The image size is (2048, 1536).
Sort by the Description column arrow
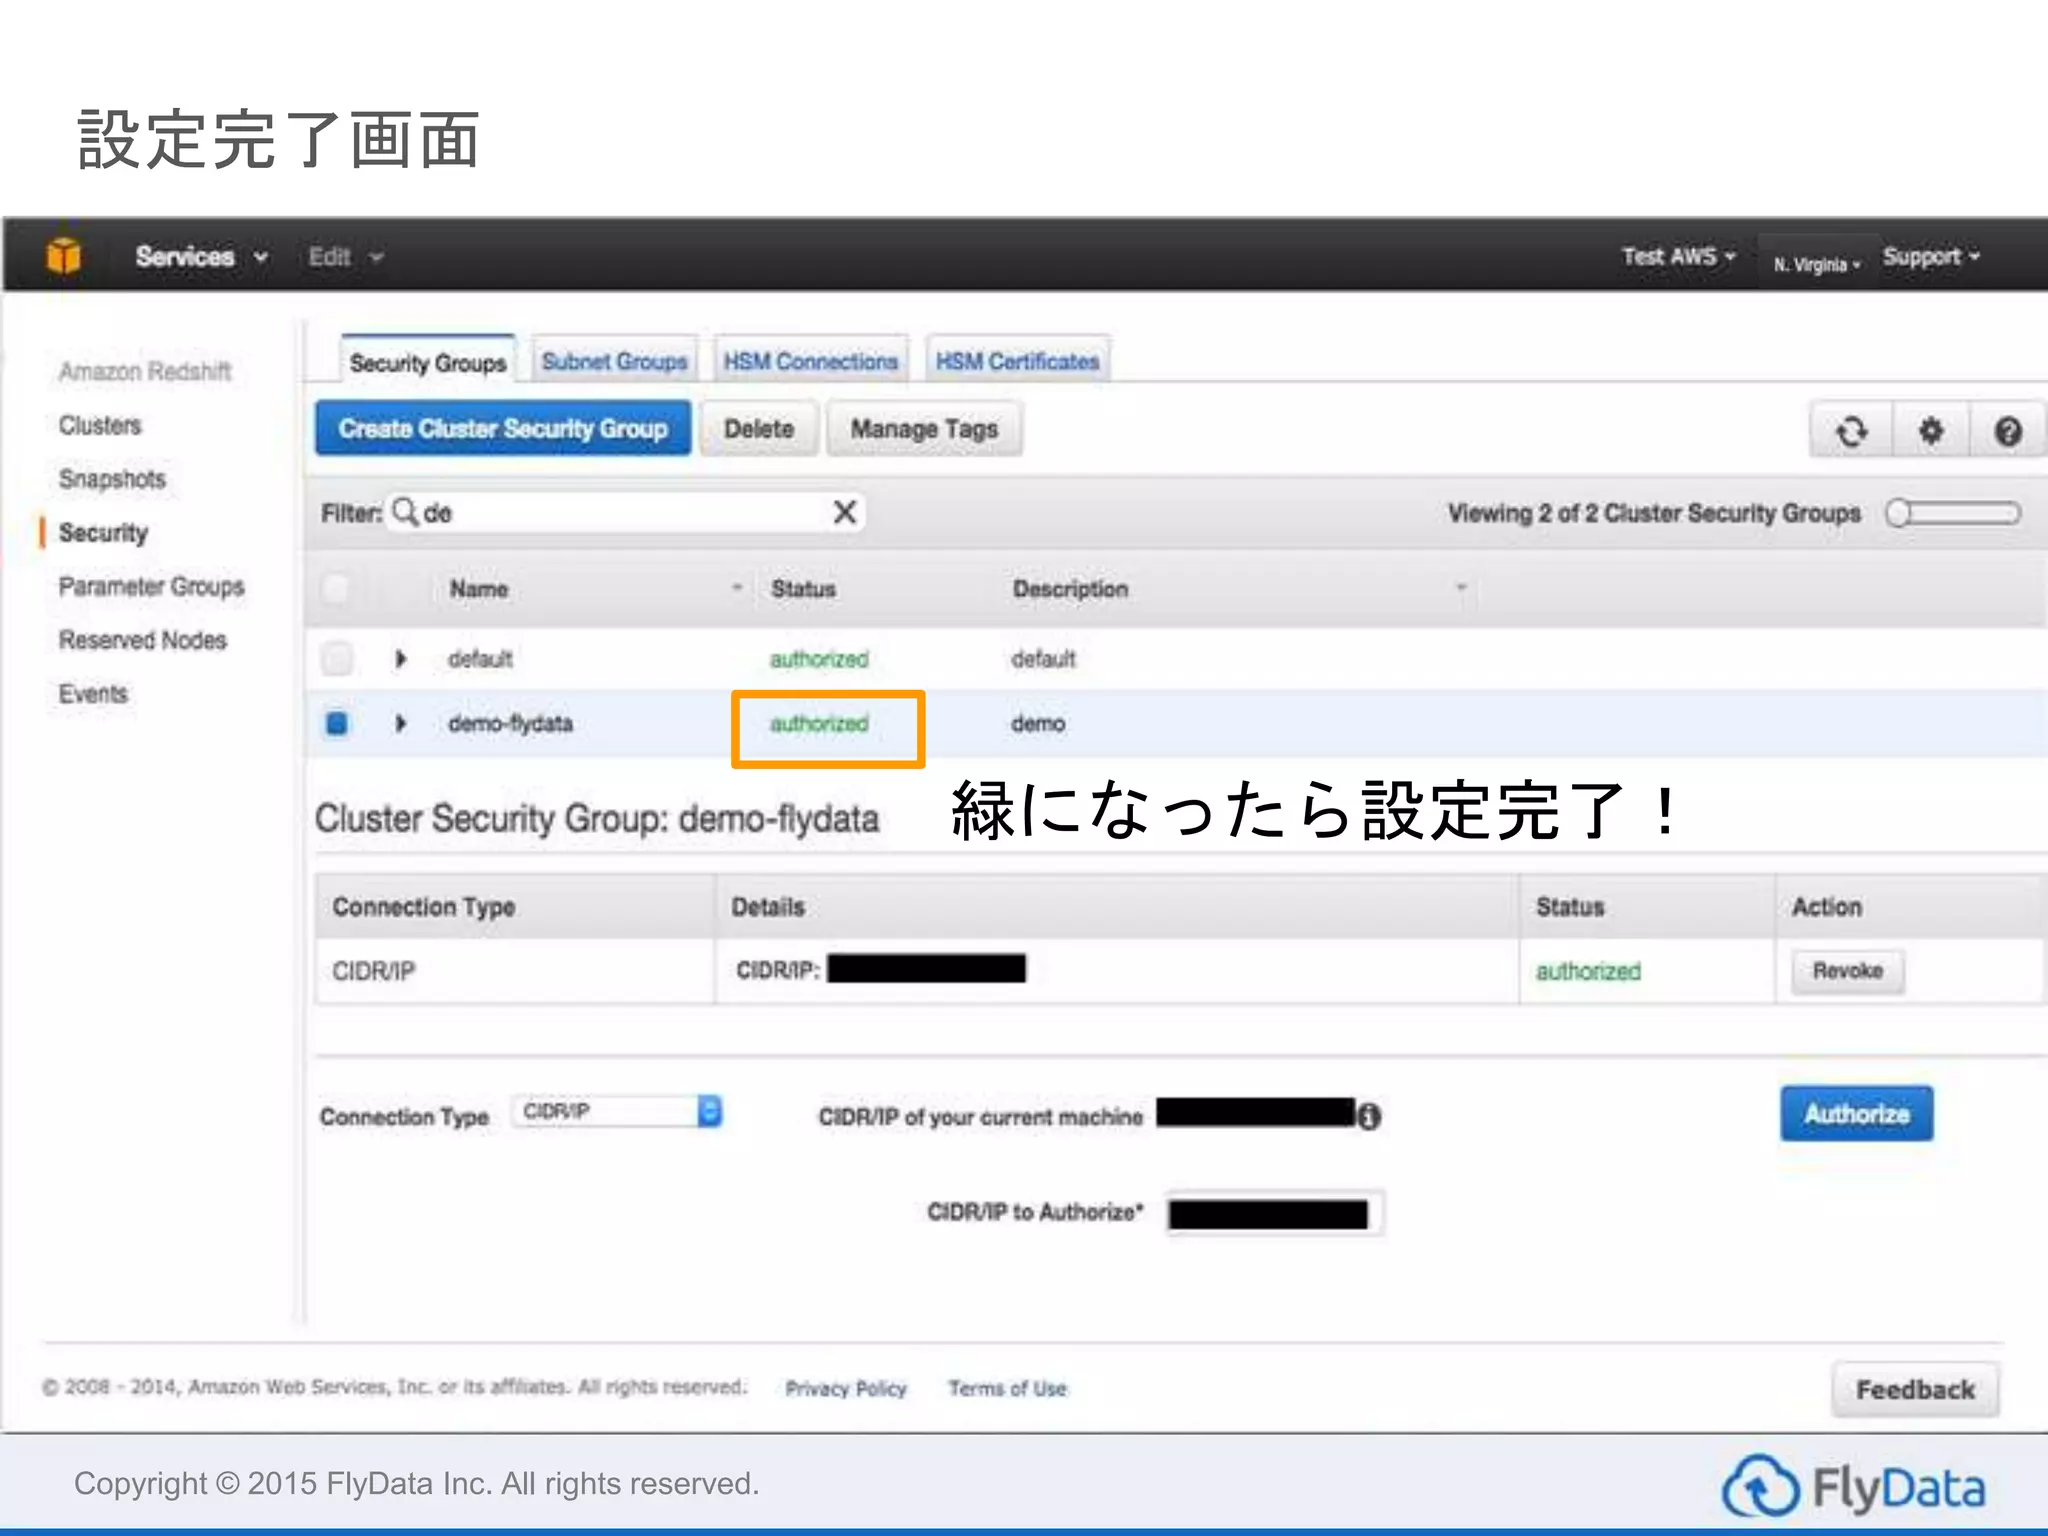[x=1461, y=588]
